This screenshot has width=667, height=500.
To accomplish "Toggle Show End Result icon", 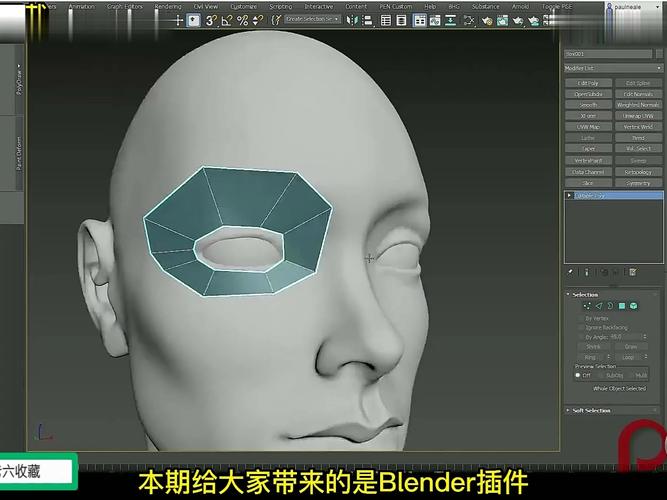I will 587,272.
